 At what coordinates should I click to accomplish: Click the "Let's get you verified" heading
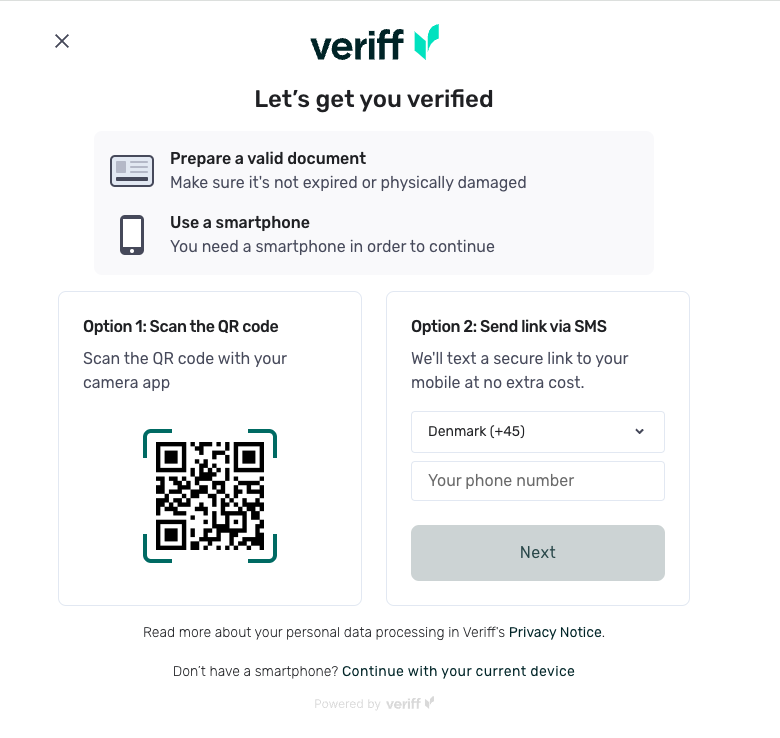point(374,99)
